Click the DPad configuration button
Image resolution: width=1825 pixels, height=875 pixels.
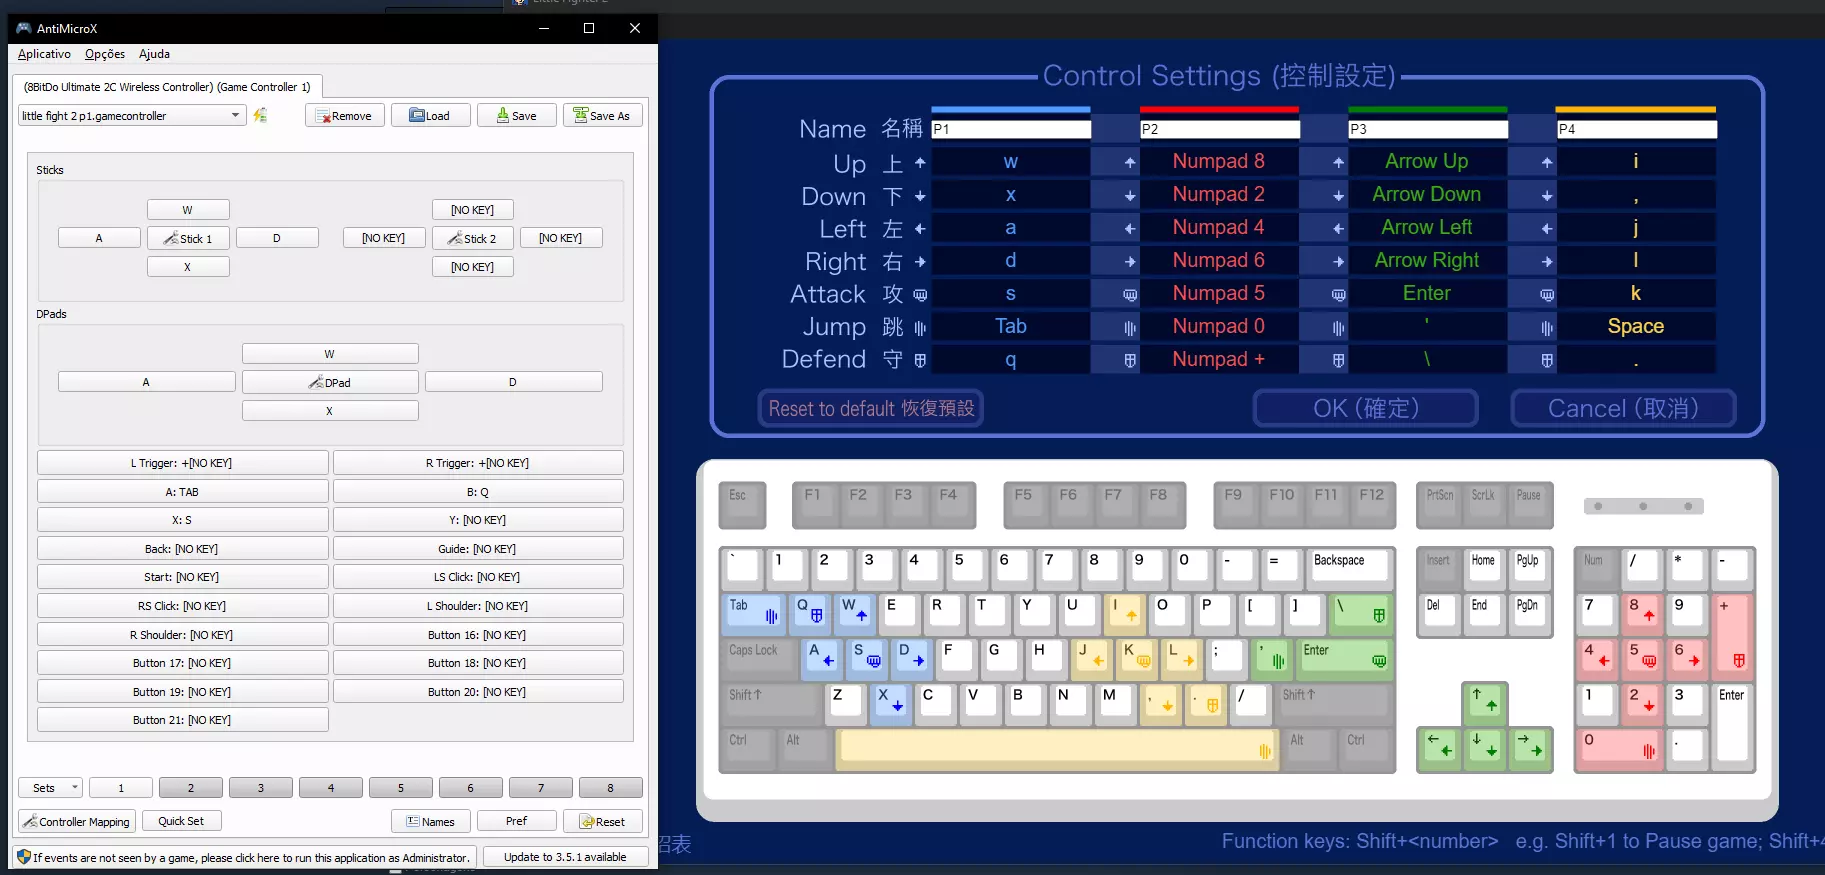pyautogui.click(x=330, y=382)
